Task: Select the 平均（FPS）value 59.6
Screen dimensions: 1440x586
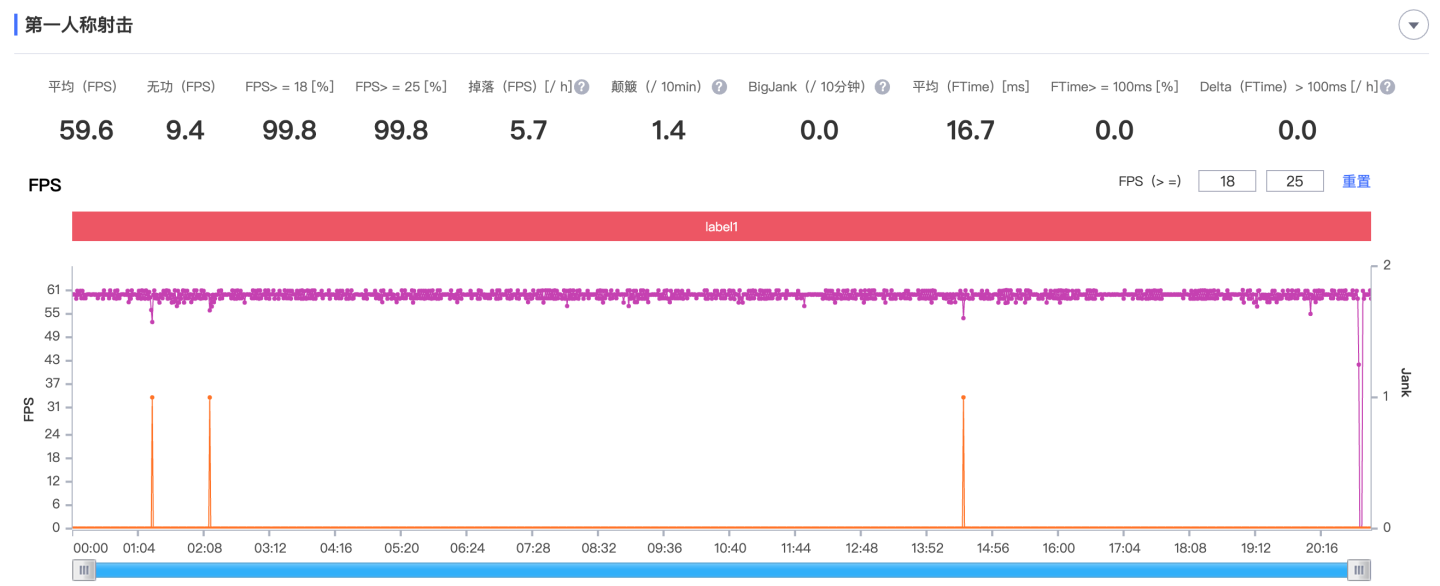Action: tap(86, 130)
